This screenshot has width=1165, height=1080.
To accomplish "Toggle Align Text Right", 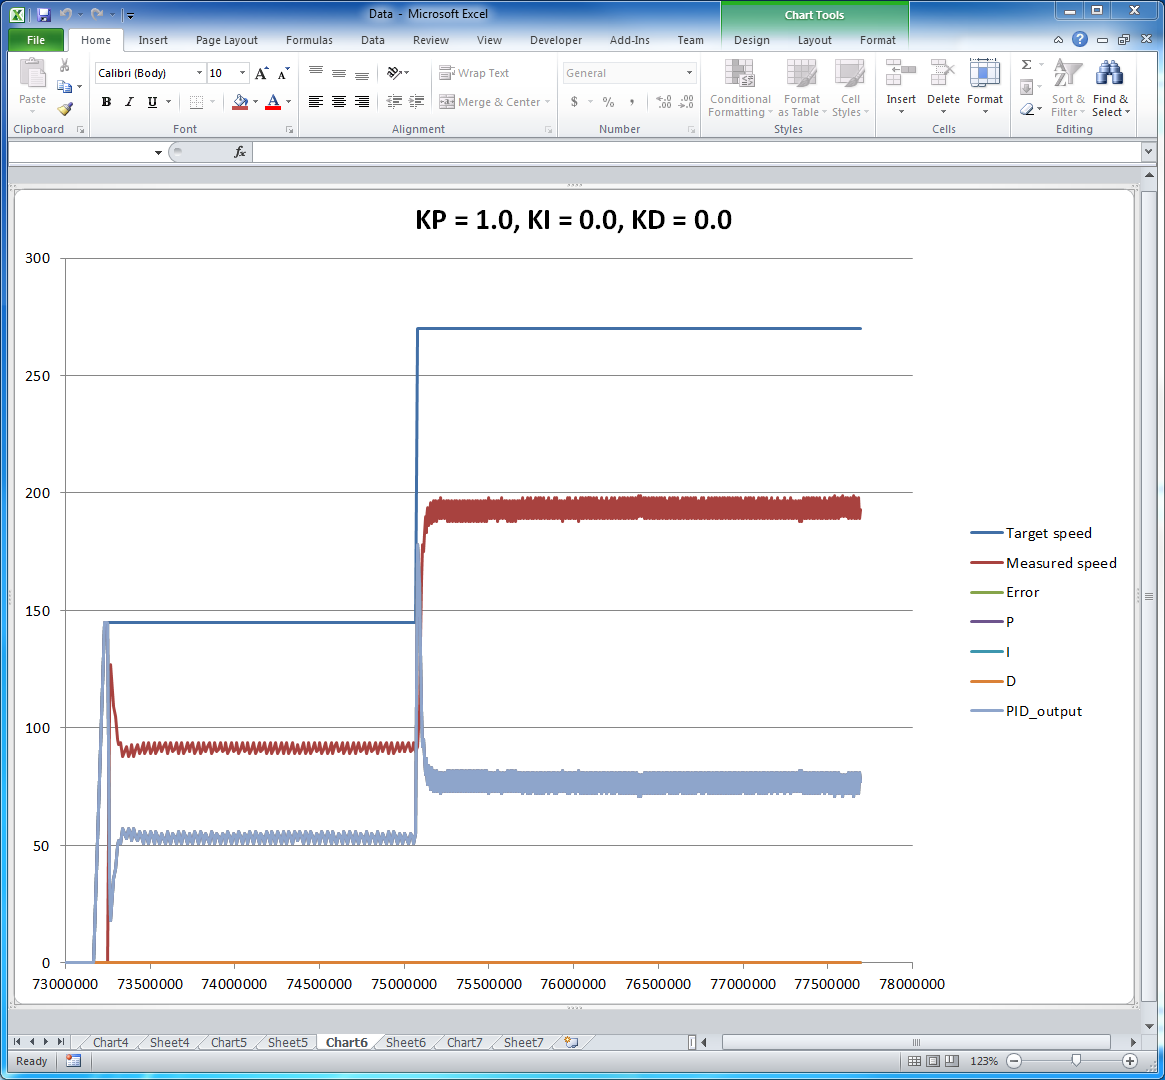I will pos(362,102).
